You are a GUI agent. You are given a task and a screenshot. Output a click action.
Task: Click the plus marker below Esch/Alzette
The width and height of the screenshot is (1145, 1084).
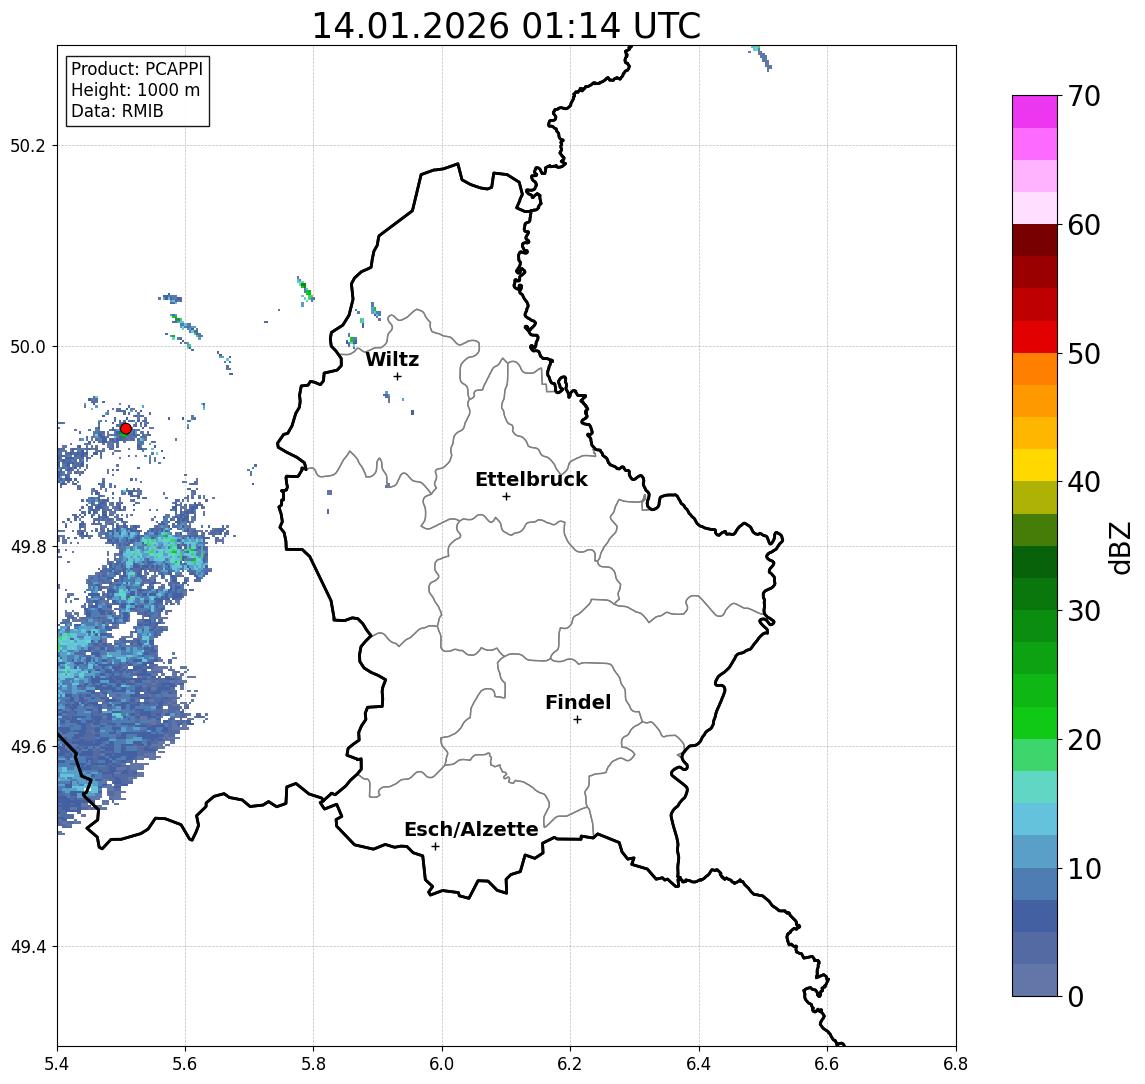click(435, 847)
